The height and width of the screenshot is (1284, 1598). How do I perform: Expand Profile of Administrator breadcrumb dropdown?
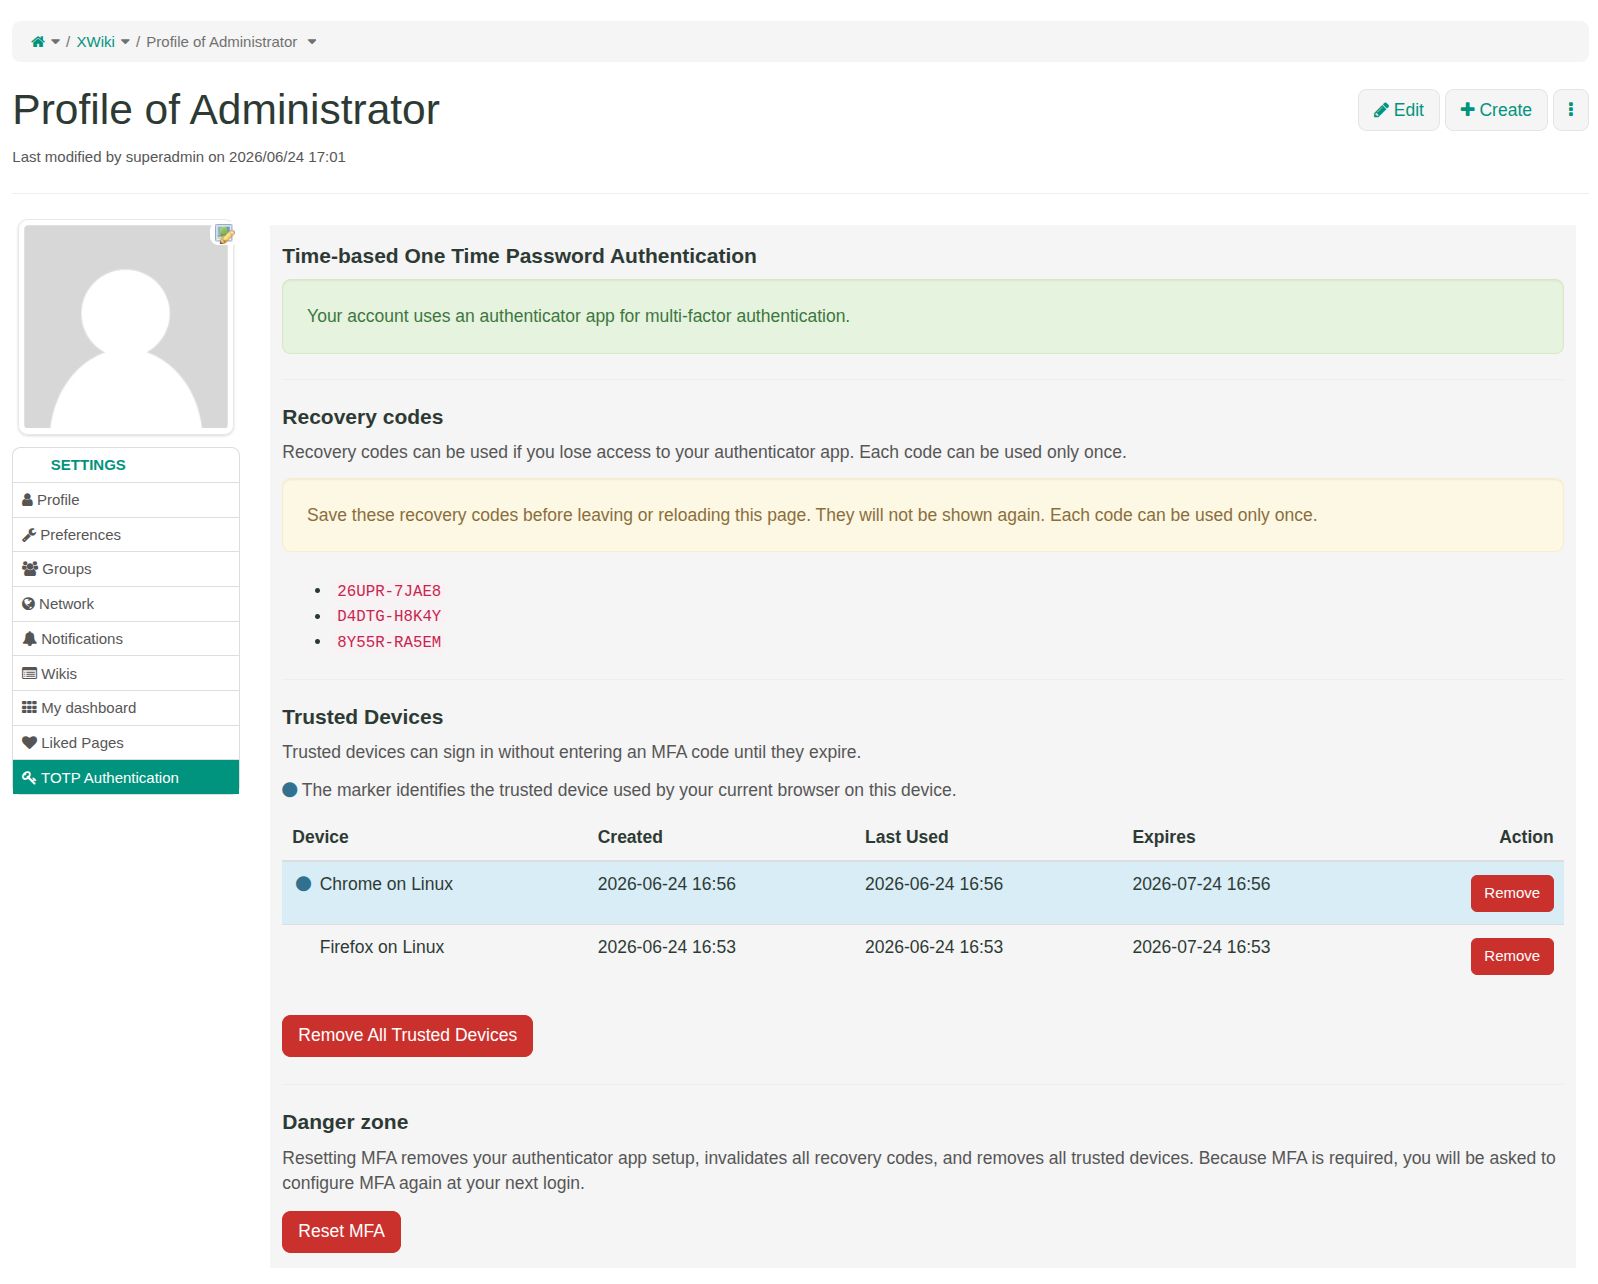312,42
